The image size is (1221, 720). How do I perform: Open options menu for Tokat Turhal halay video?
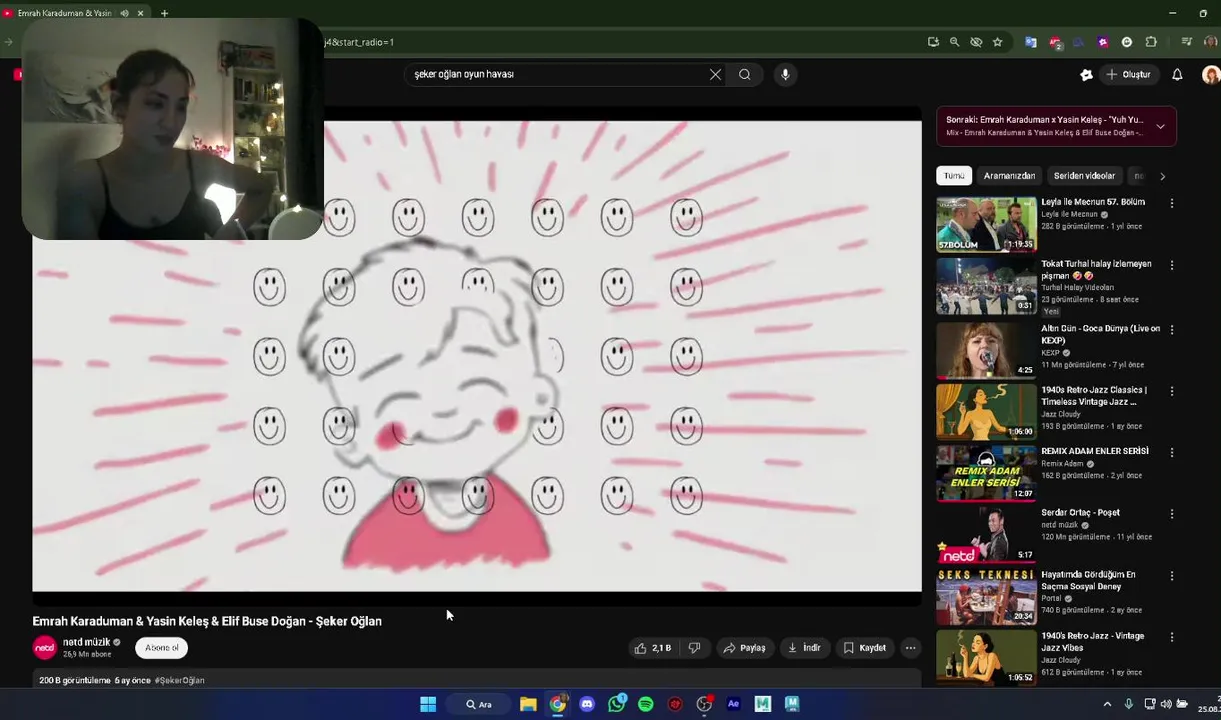tap(1172, 266)
